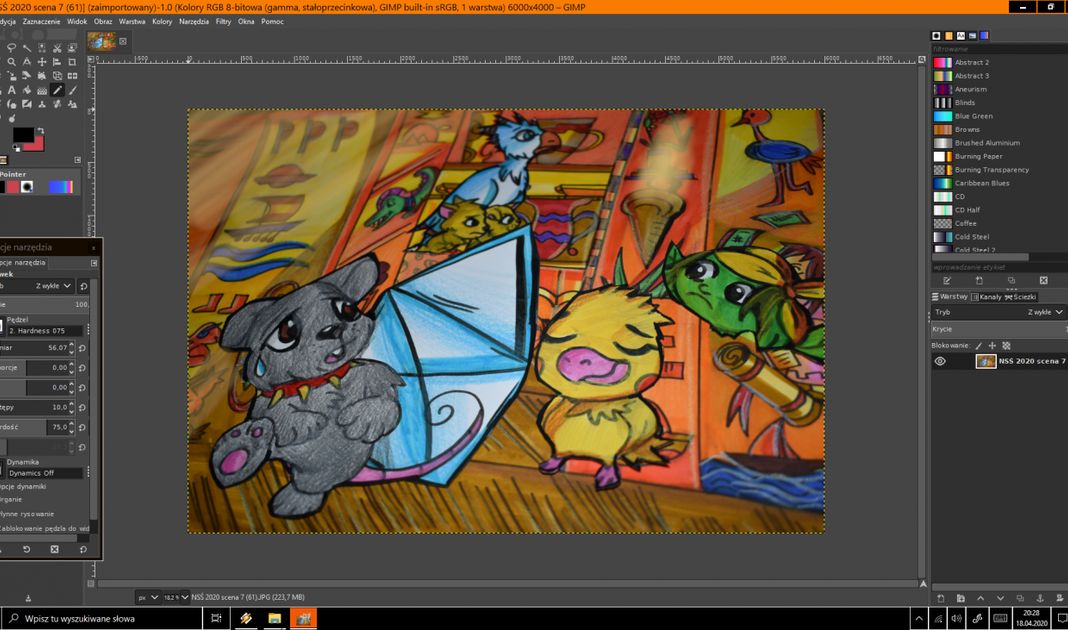Image resolution: width=1068 pixels, height=630 pixels.
Task: Open the Kolory menu
Action: (x=162, y=22)
